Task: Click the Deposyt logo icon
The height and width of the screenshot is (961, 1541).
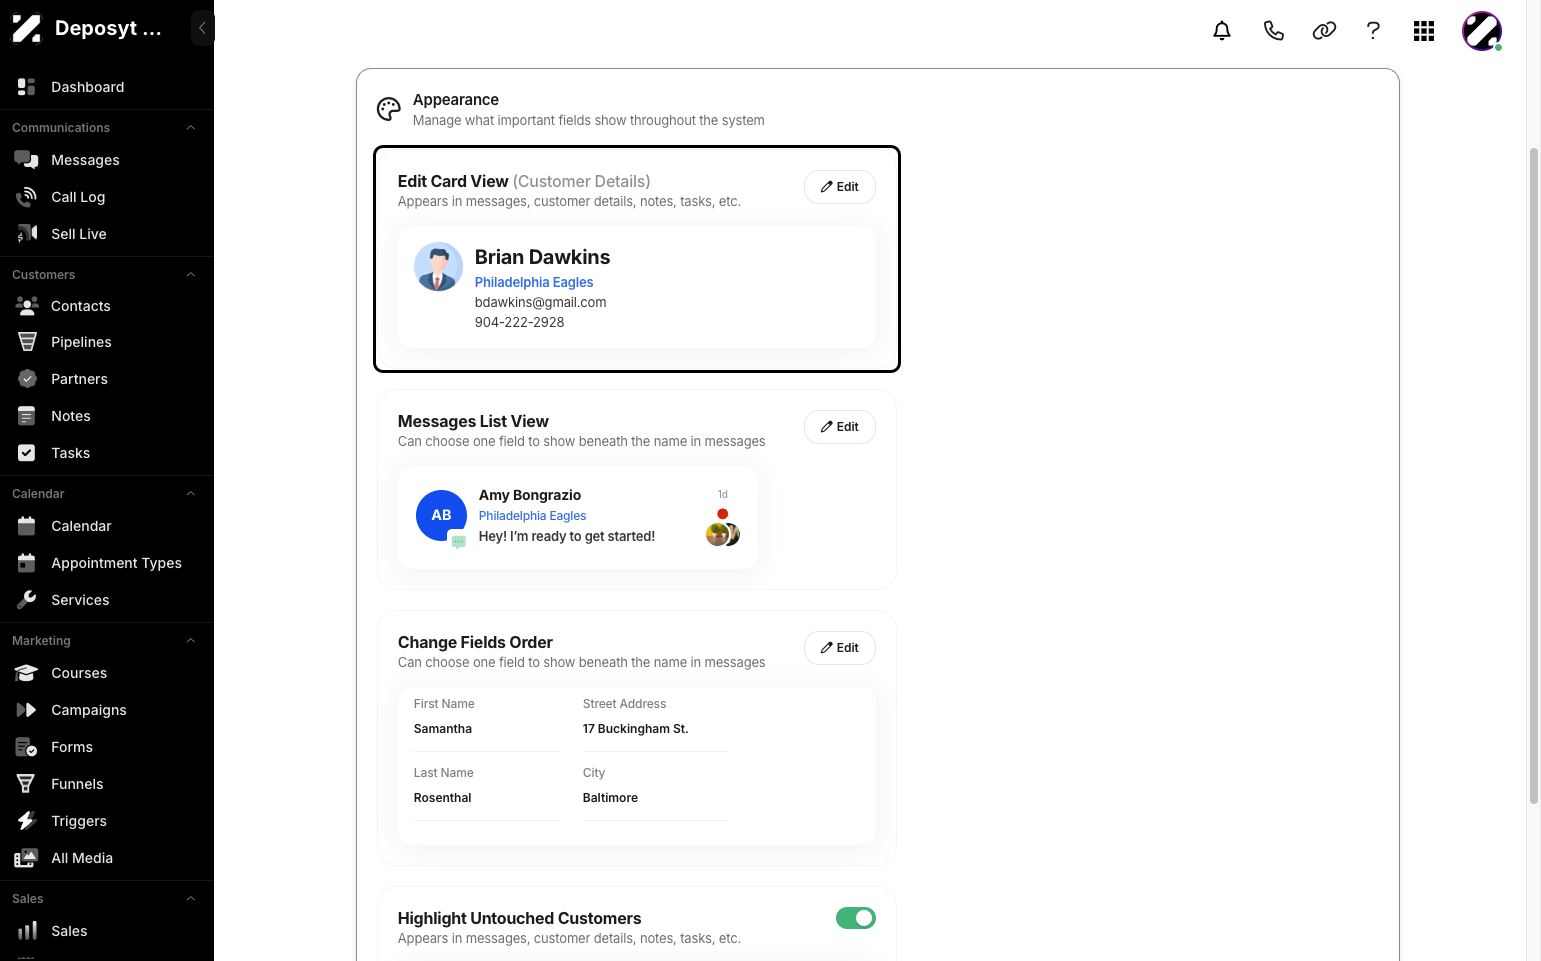Action: click(27, 28)
